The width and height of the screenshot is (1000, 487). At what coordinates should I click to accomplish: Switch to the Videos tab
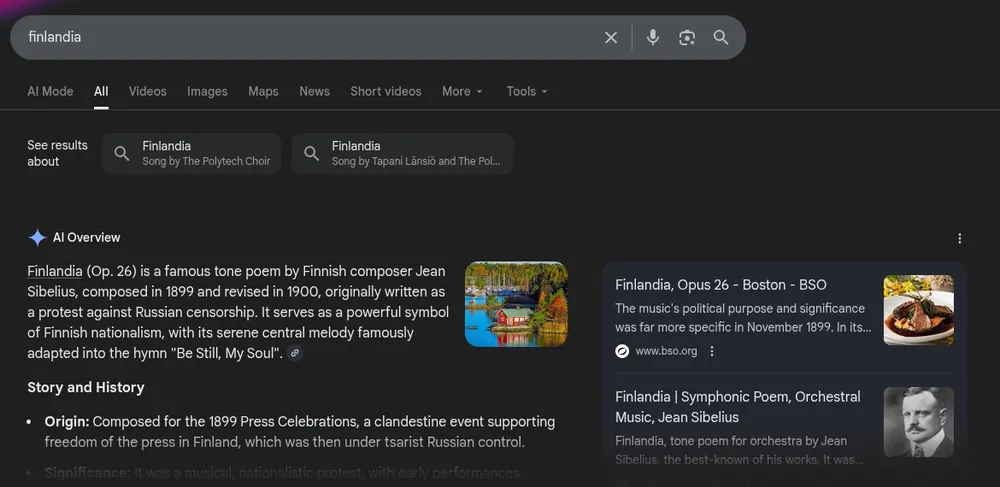147,91
